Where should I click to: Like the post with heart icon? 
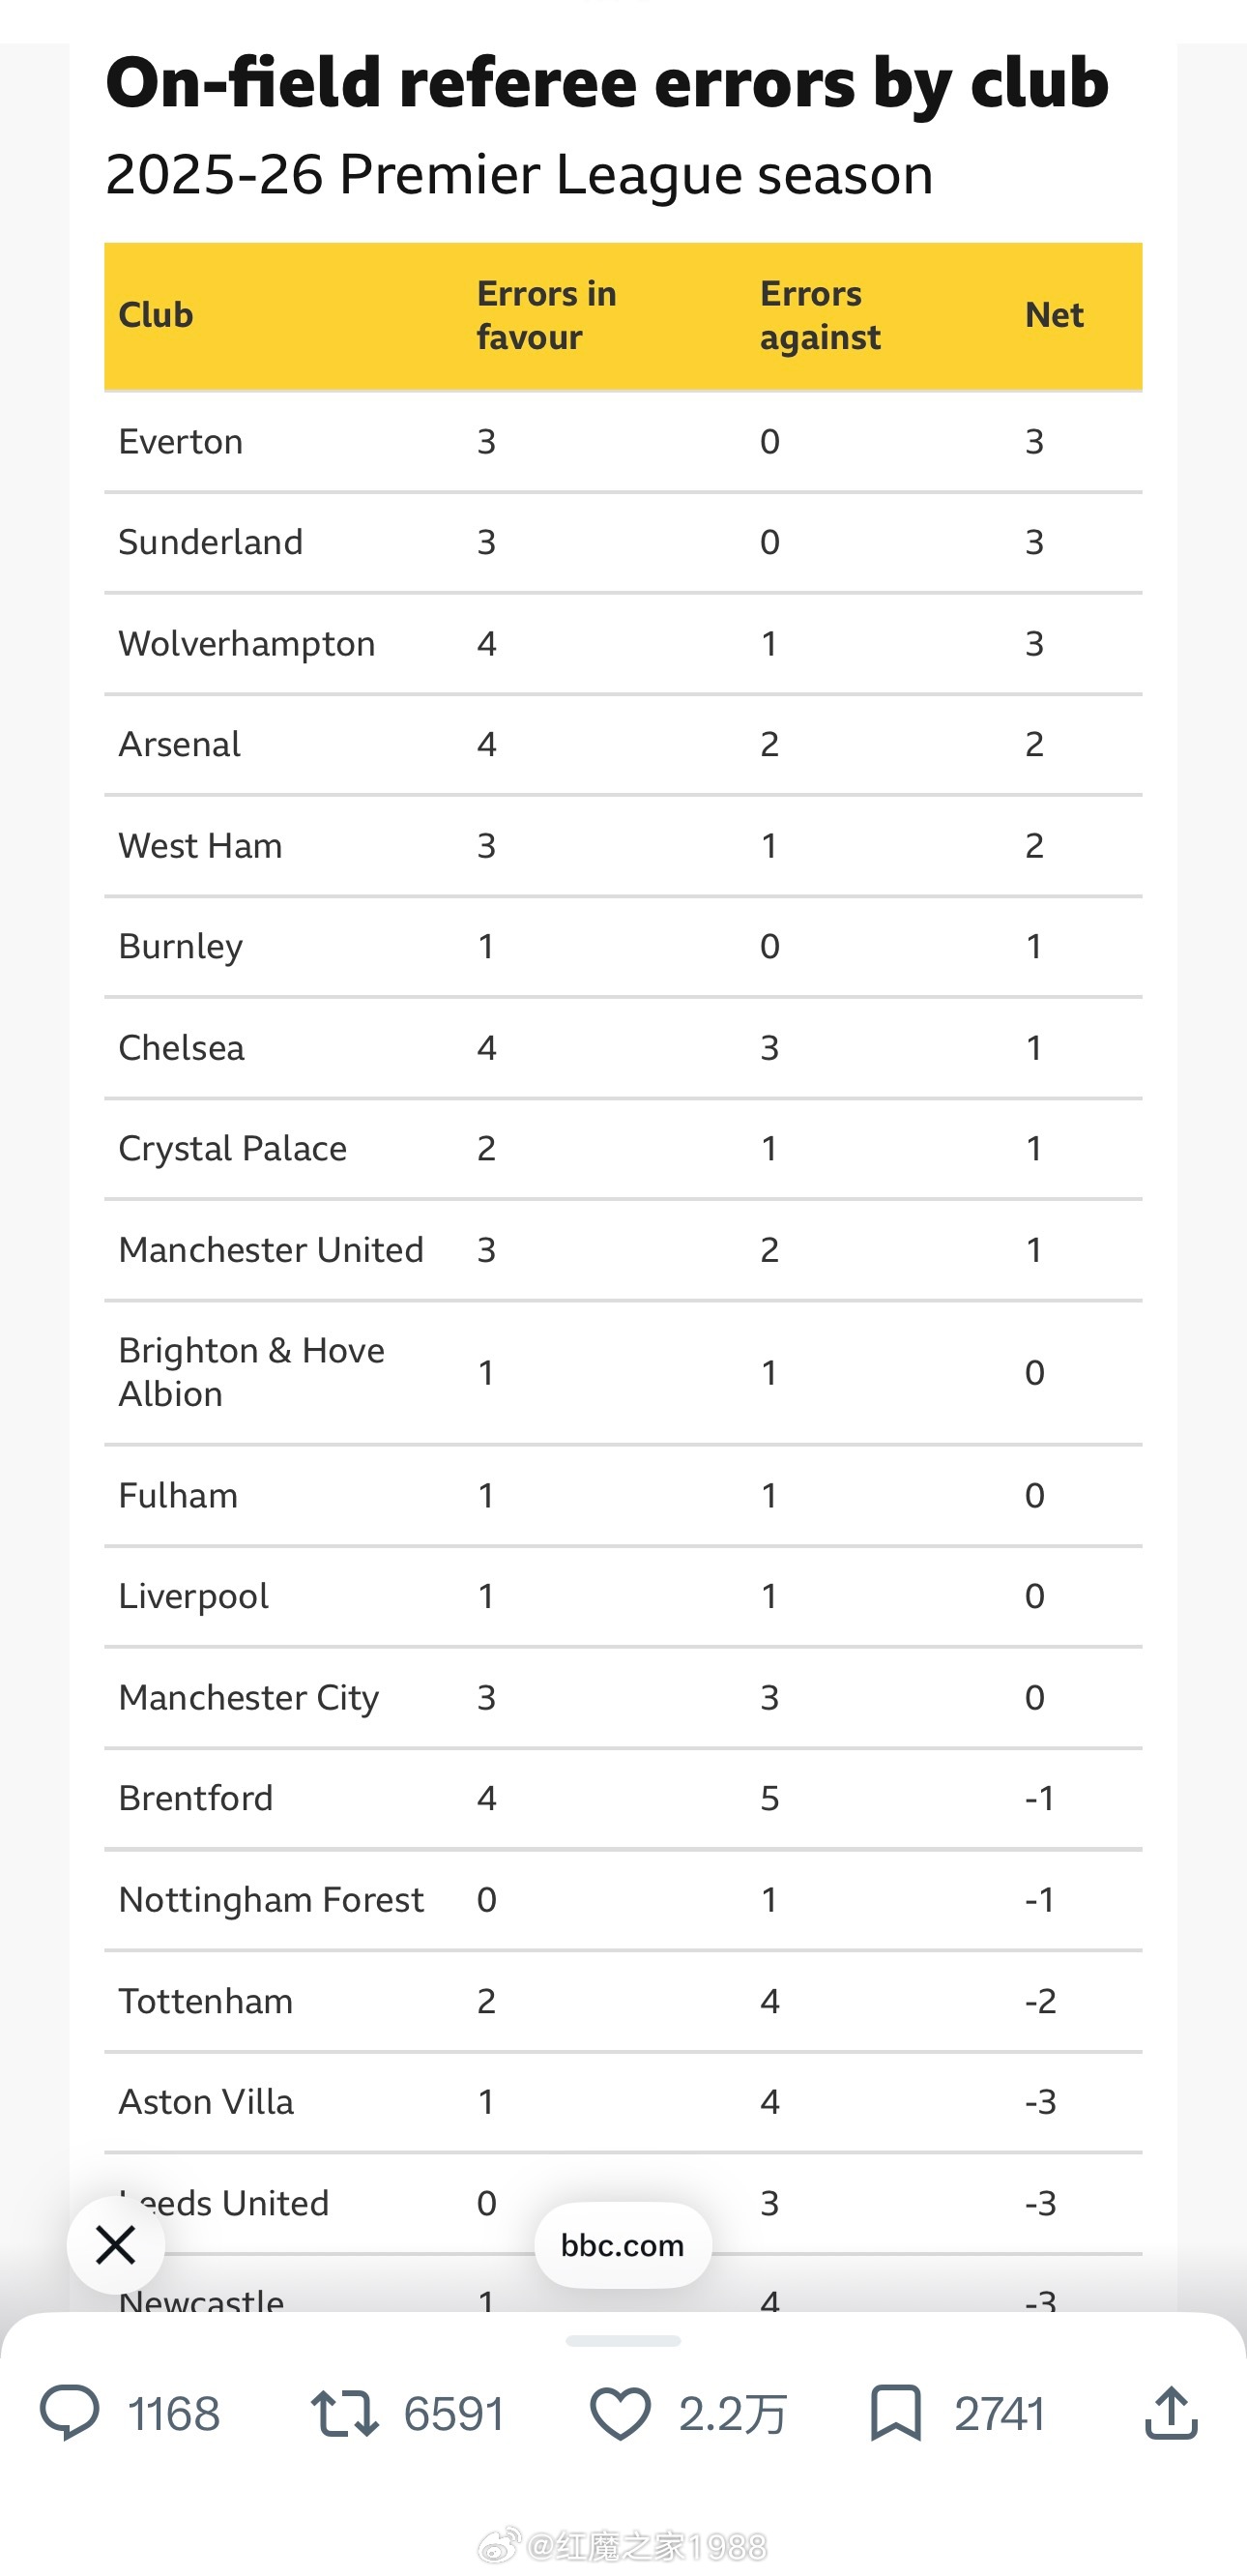pos(620,2412)
